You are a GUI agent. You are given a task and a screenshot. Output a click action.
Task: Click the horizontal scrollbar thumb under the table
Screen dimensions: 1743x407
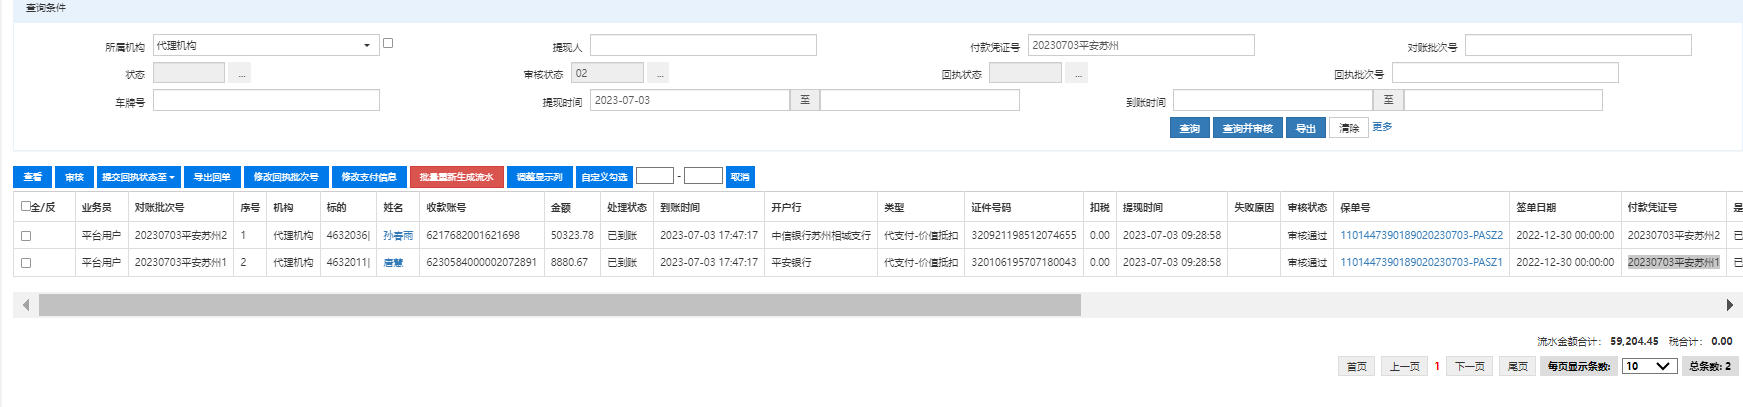click(560, 305)
